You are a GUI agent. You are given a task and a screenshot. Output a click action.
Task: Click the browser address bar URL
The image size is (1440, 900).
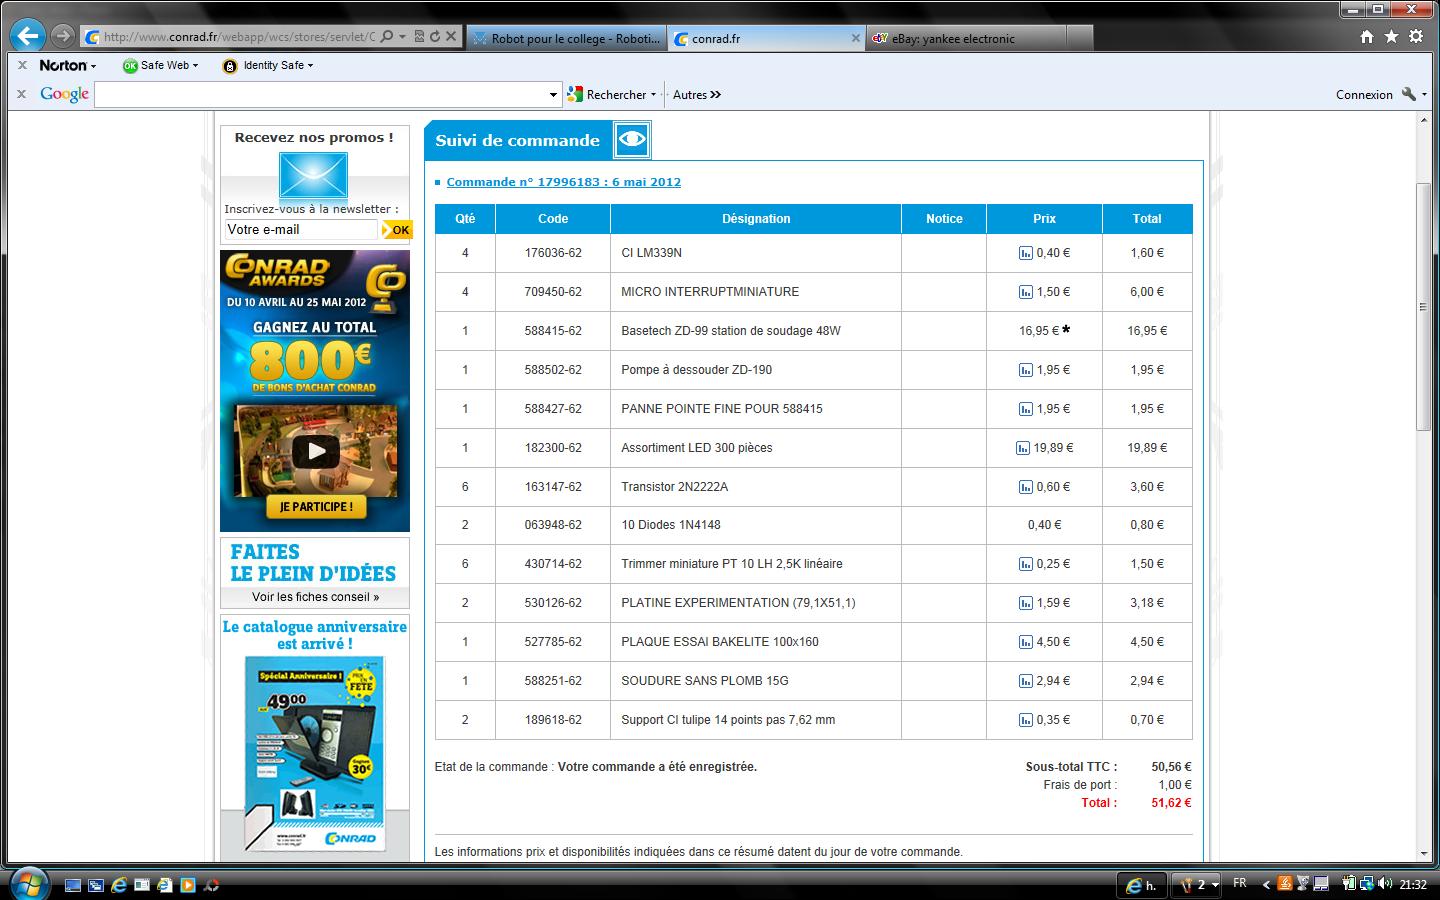click(x=238, y=37)
